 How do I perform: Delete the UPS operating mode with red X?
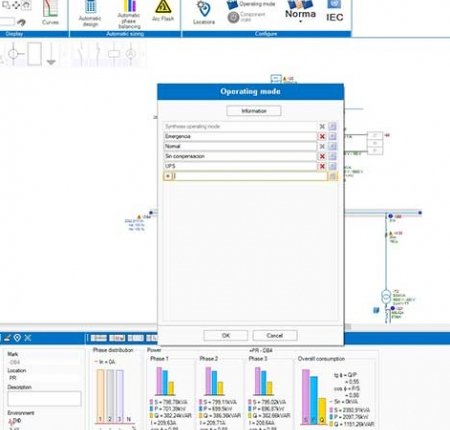(x=322, y=166)
